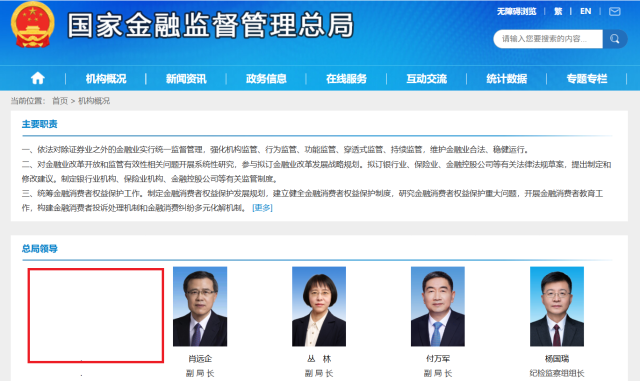Click the name 肖远企
The width and height of the screenshot is (640, 381).
(200, 359)
